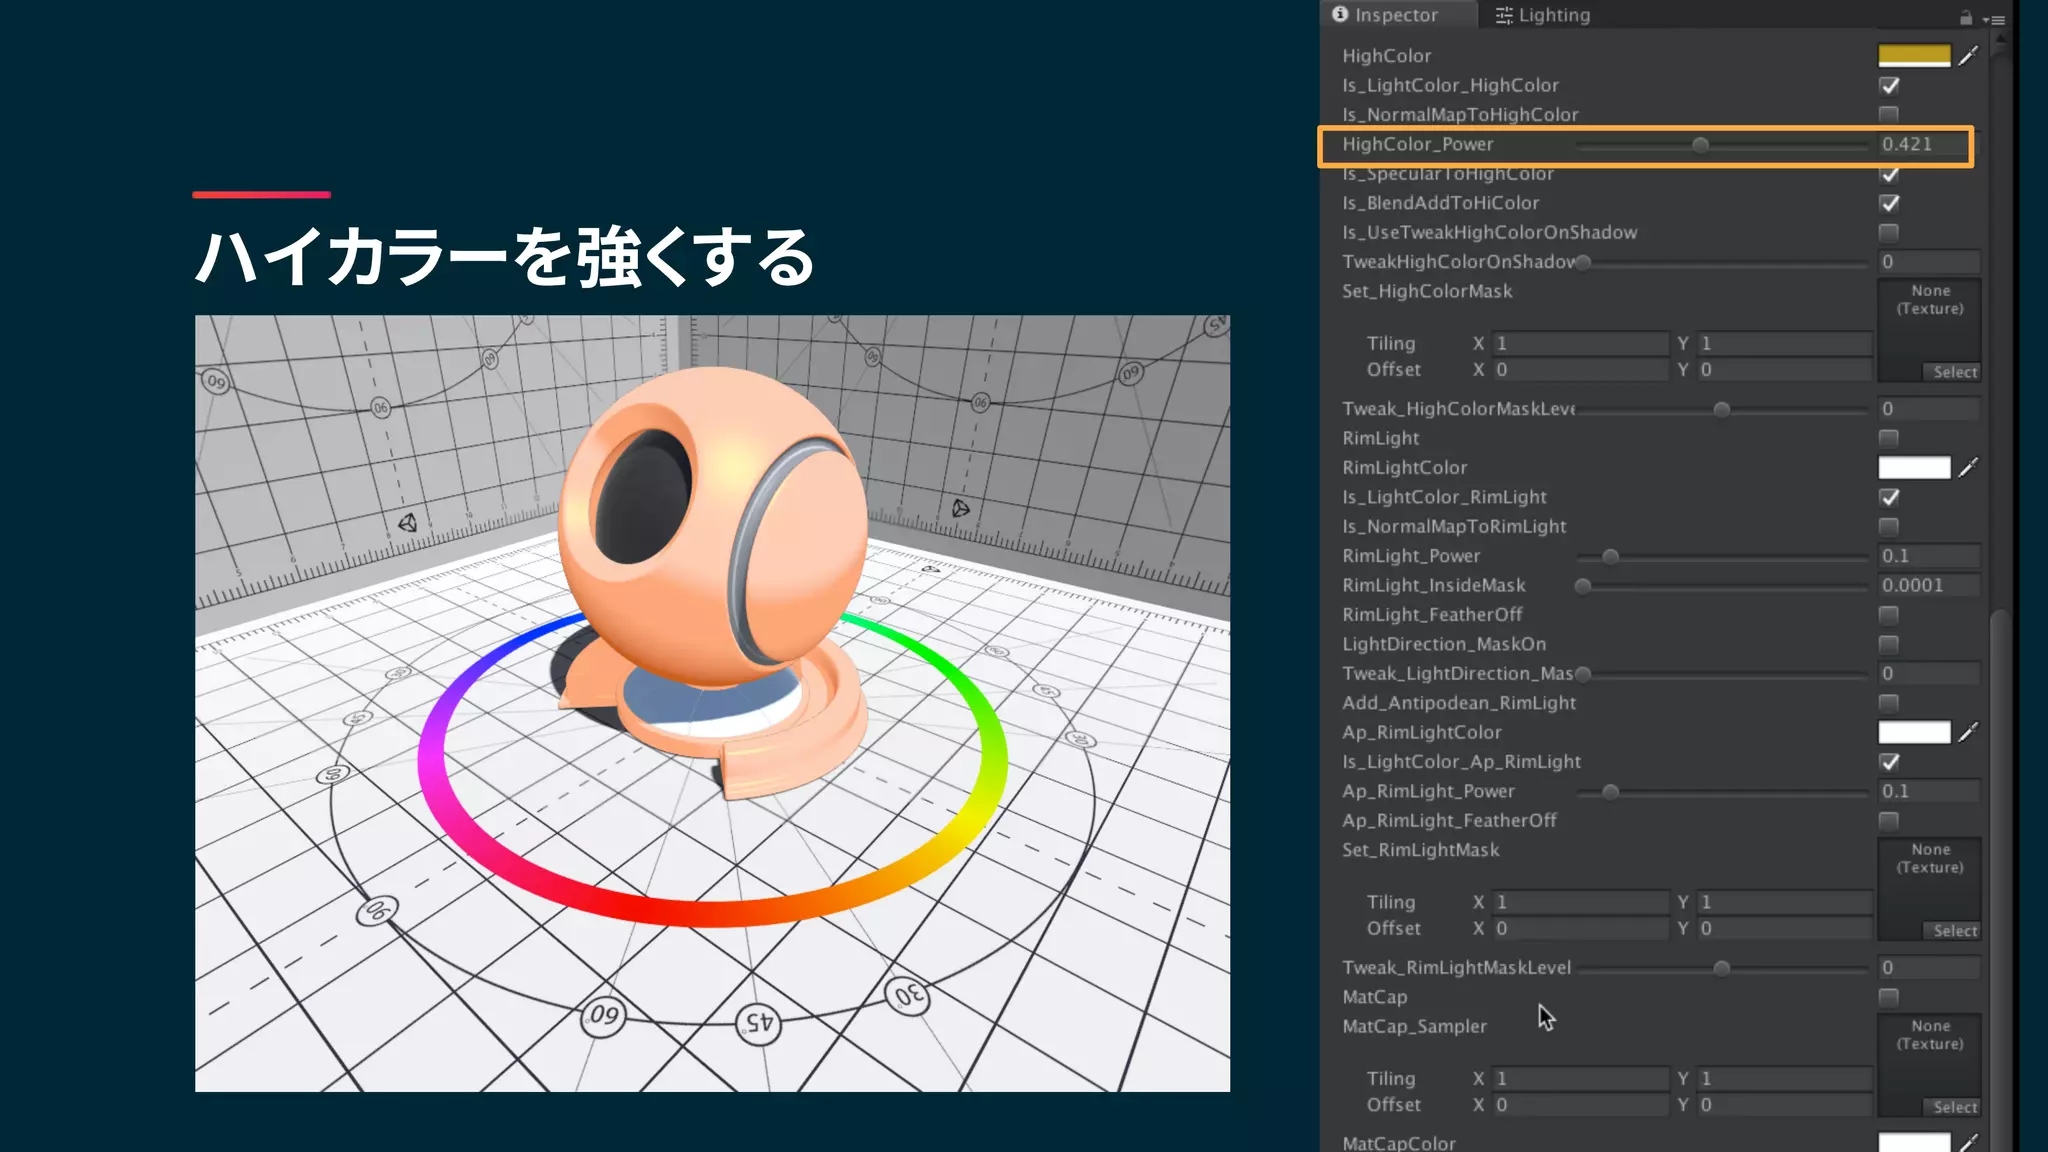The height and width of the screenshot is (1152, 2048).
Task: Switch to the Lighting tab
Action: pyautogui.click(x=1542, y=15)
